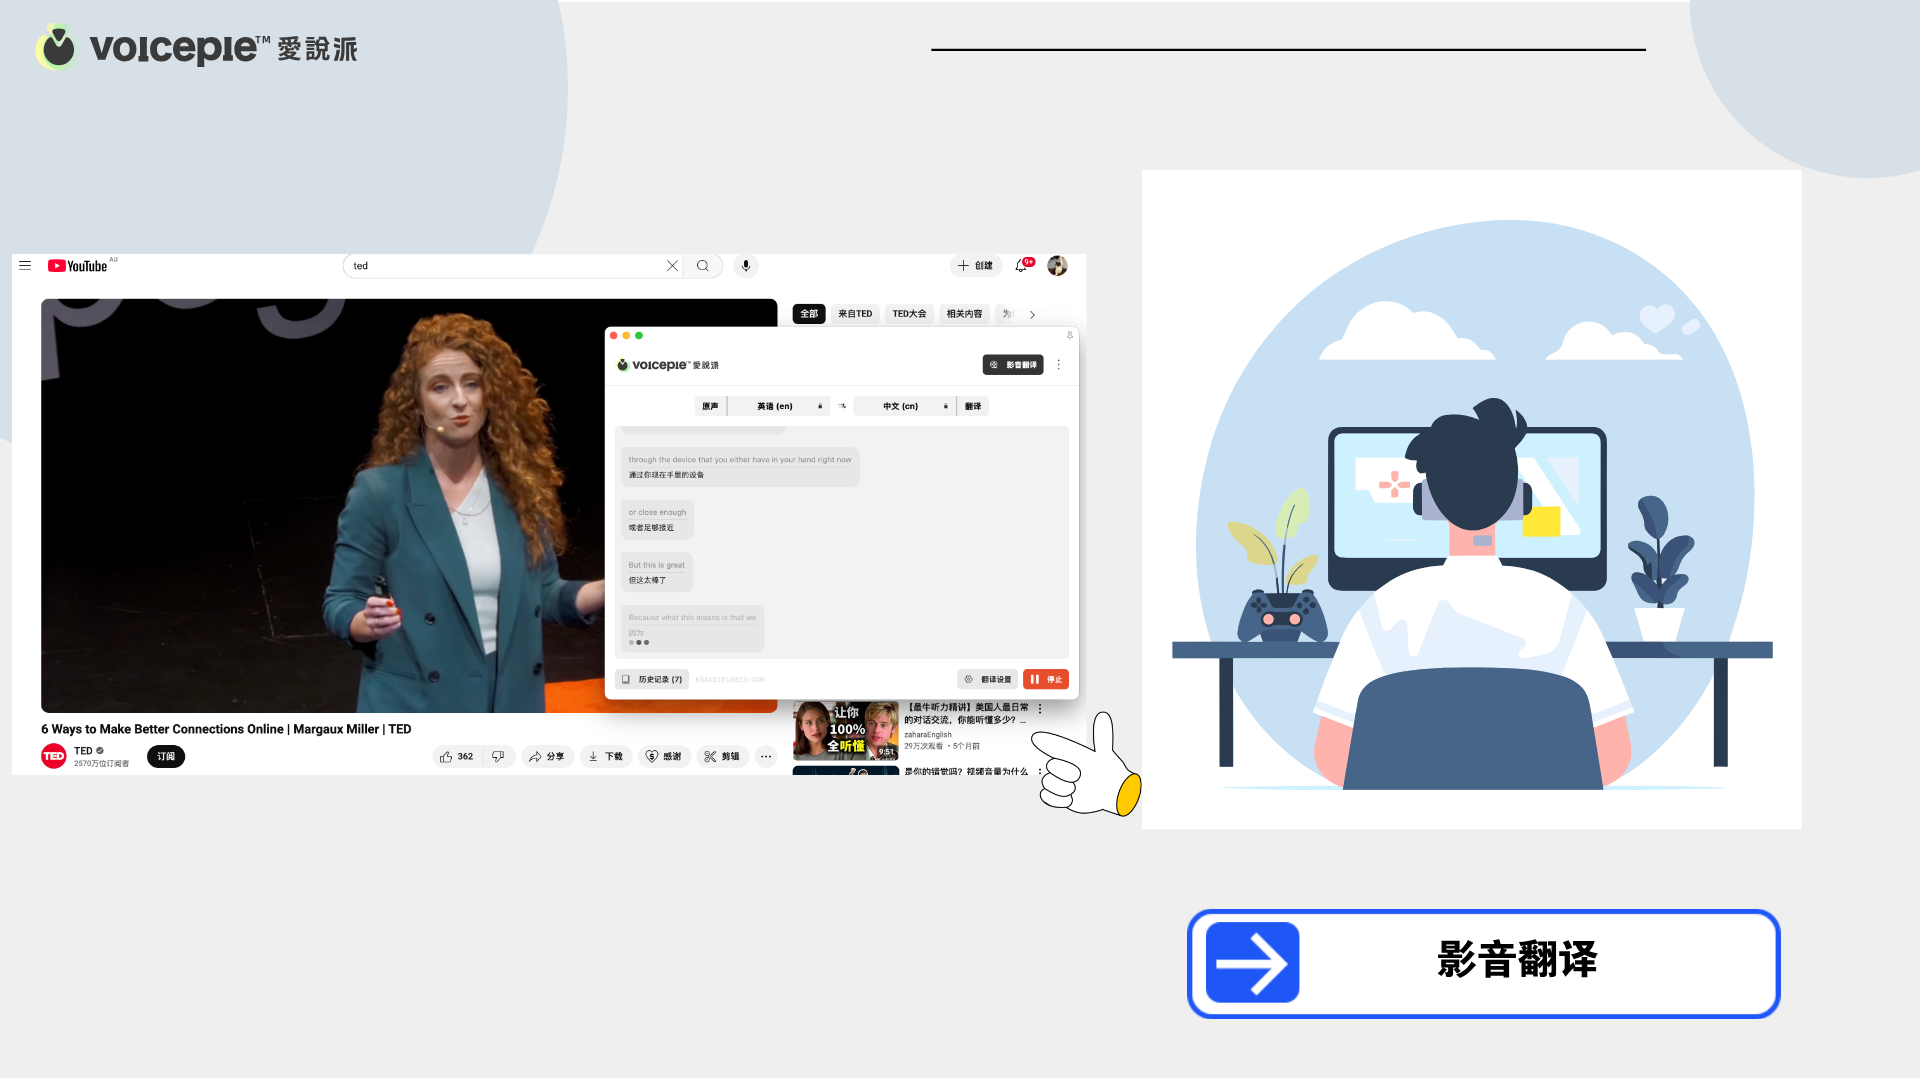This screenshot has width=1920, height=1080.
Task: Pause translation with the red 停止 button
Action: coord(1046,680)
